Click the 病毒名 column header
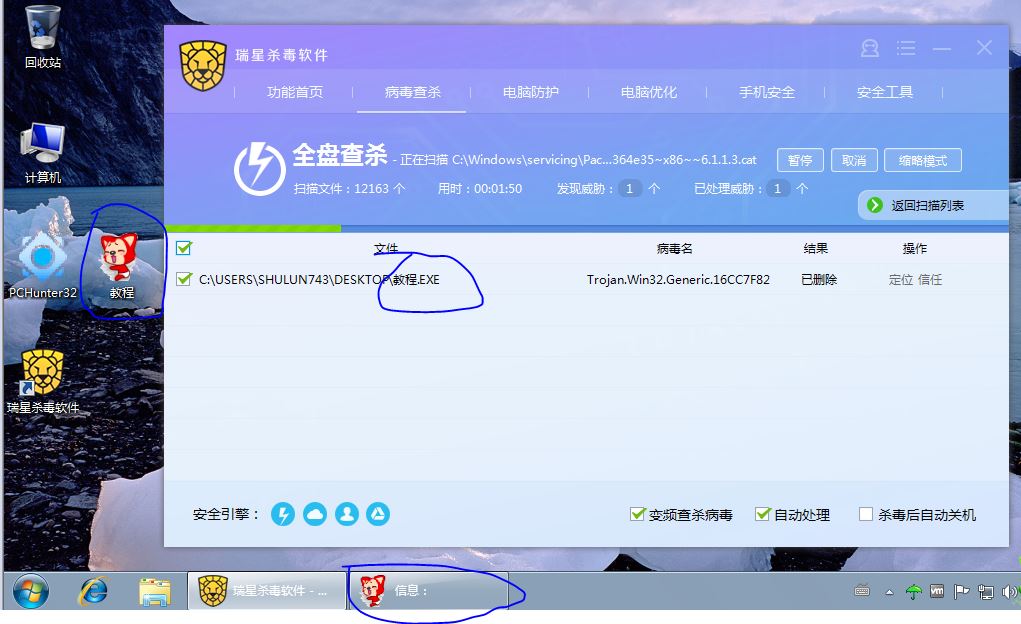Image resolution: width=1021 pixels, height=624 pixels. pos(675,248)
